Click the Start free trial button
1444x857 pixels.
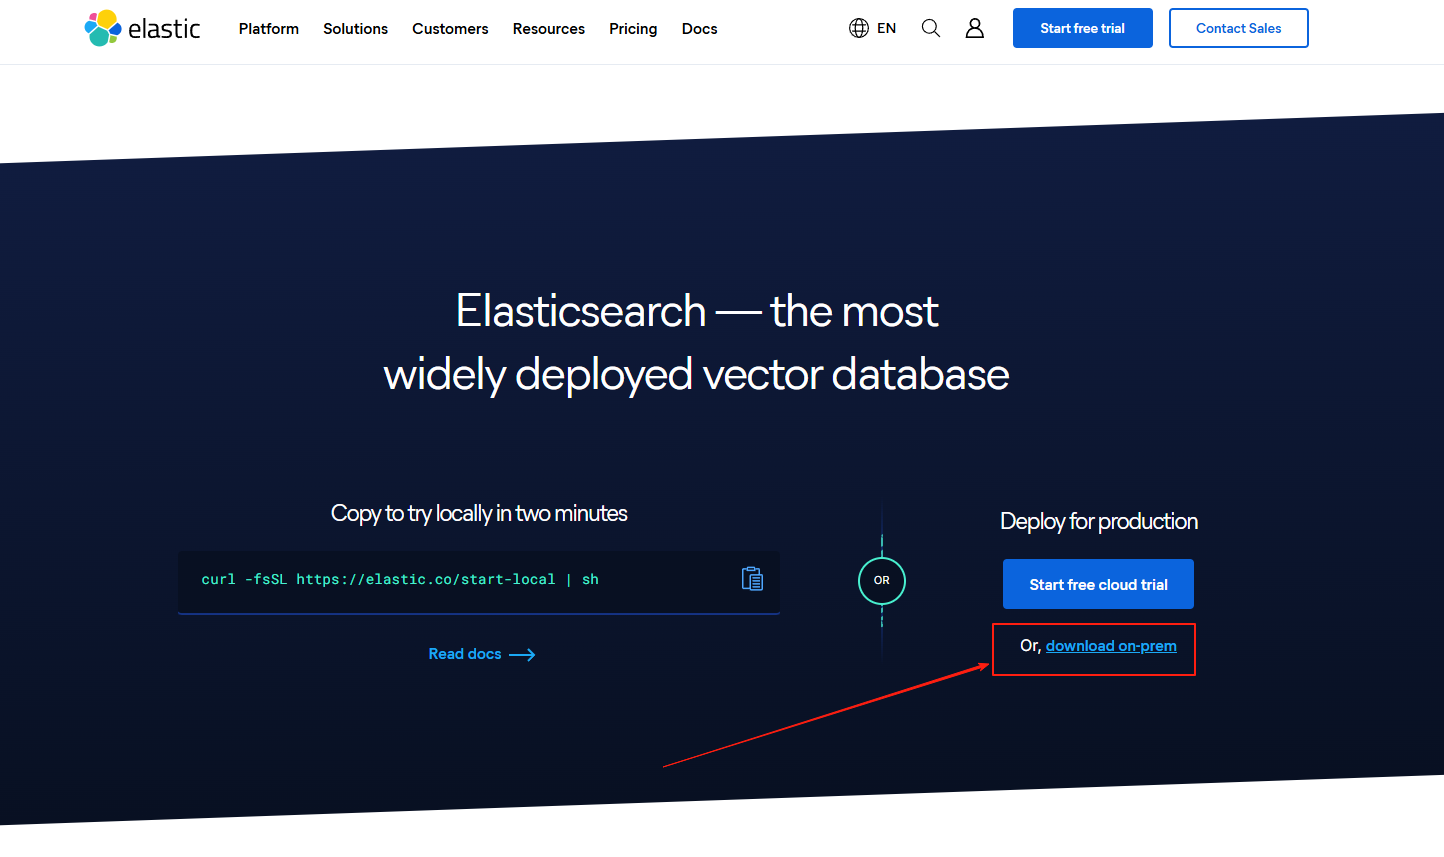[1083, 28]
